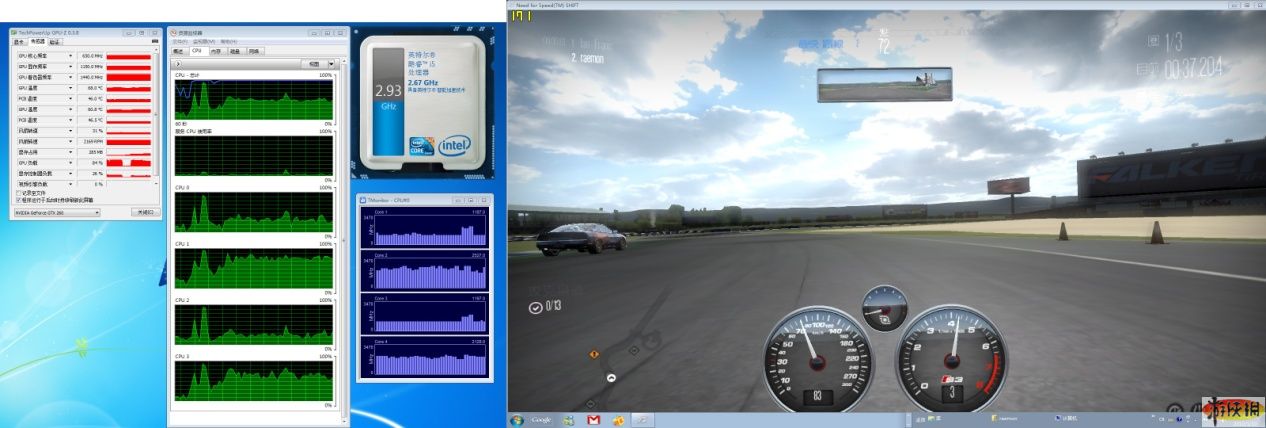Expand the round arrow button left of the charts
The image size is (1266, 428).
tap(179, 64)
